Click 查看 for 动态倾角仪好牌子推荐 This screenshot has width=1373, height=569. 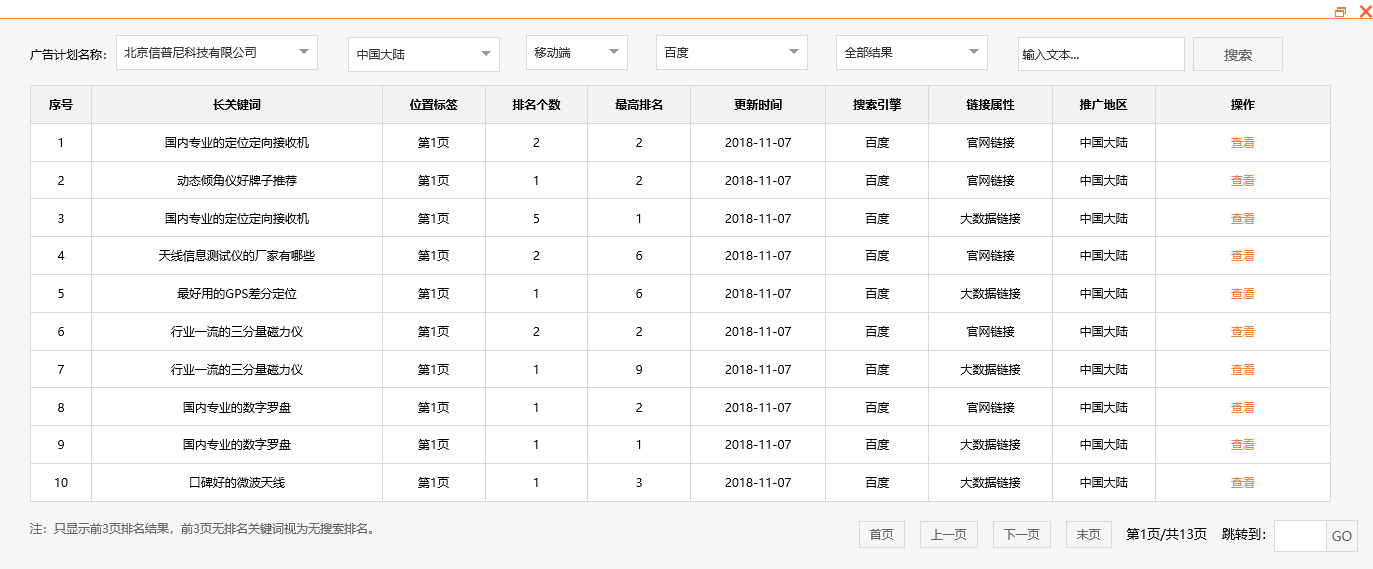tap(1243, 181)
